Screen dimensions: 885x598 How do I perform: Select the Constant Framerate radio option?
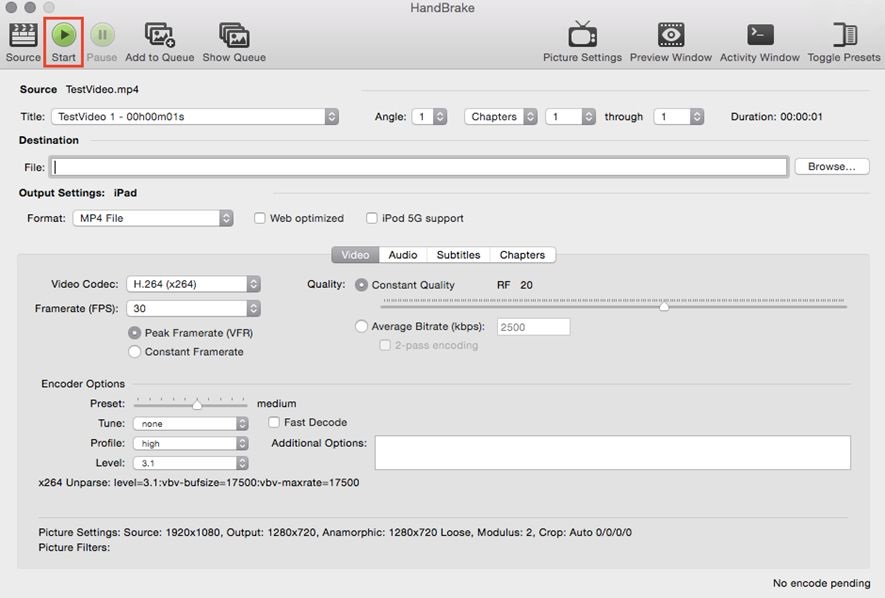tap(134, 351)
